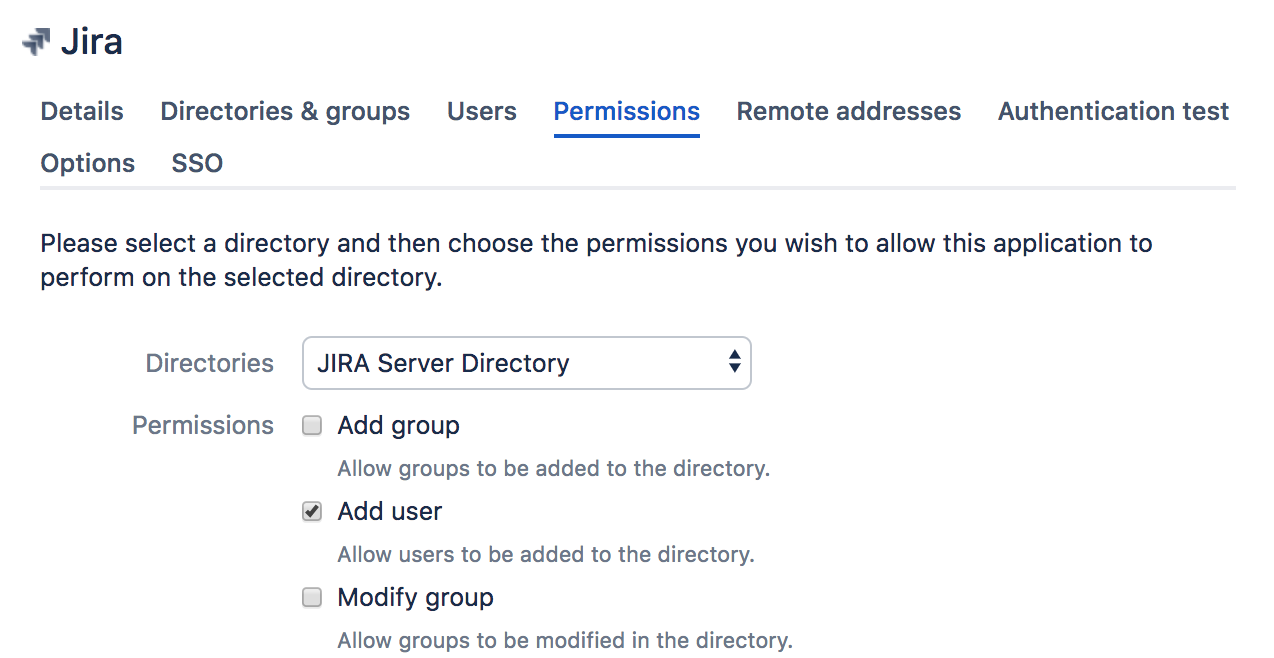This screenshot has width=1274, height=658.
Task: Open the SSO tab
Action: pos(197,163)
